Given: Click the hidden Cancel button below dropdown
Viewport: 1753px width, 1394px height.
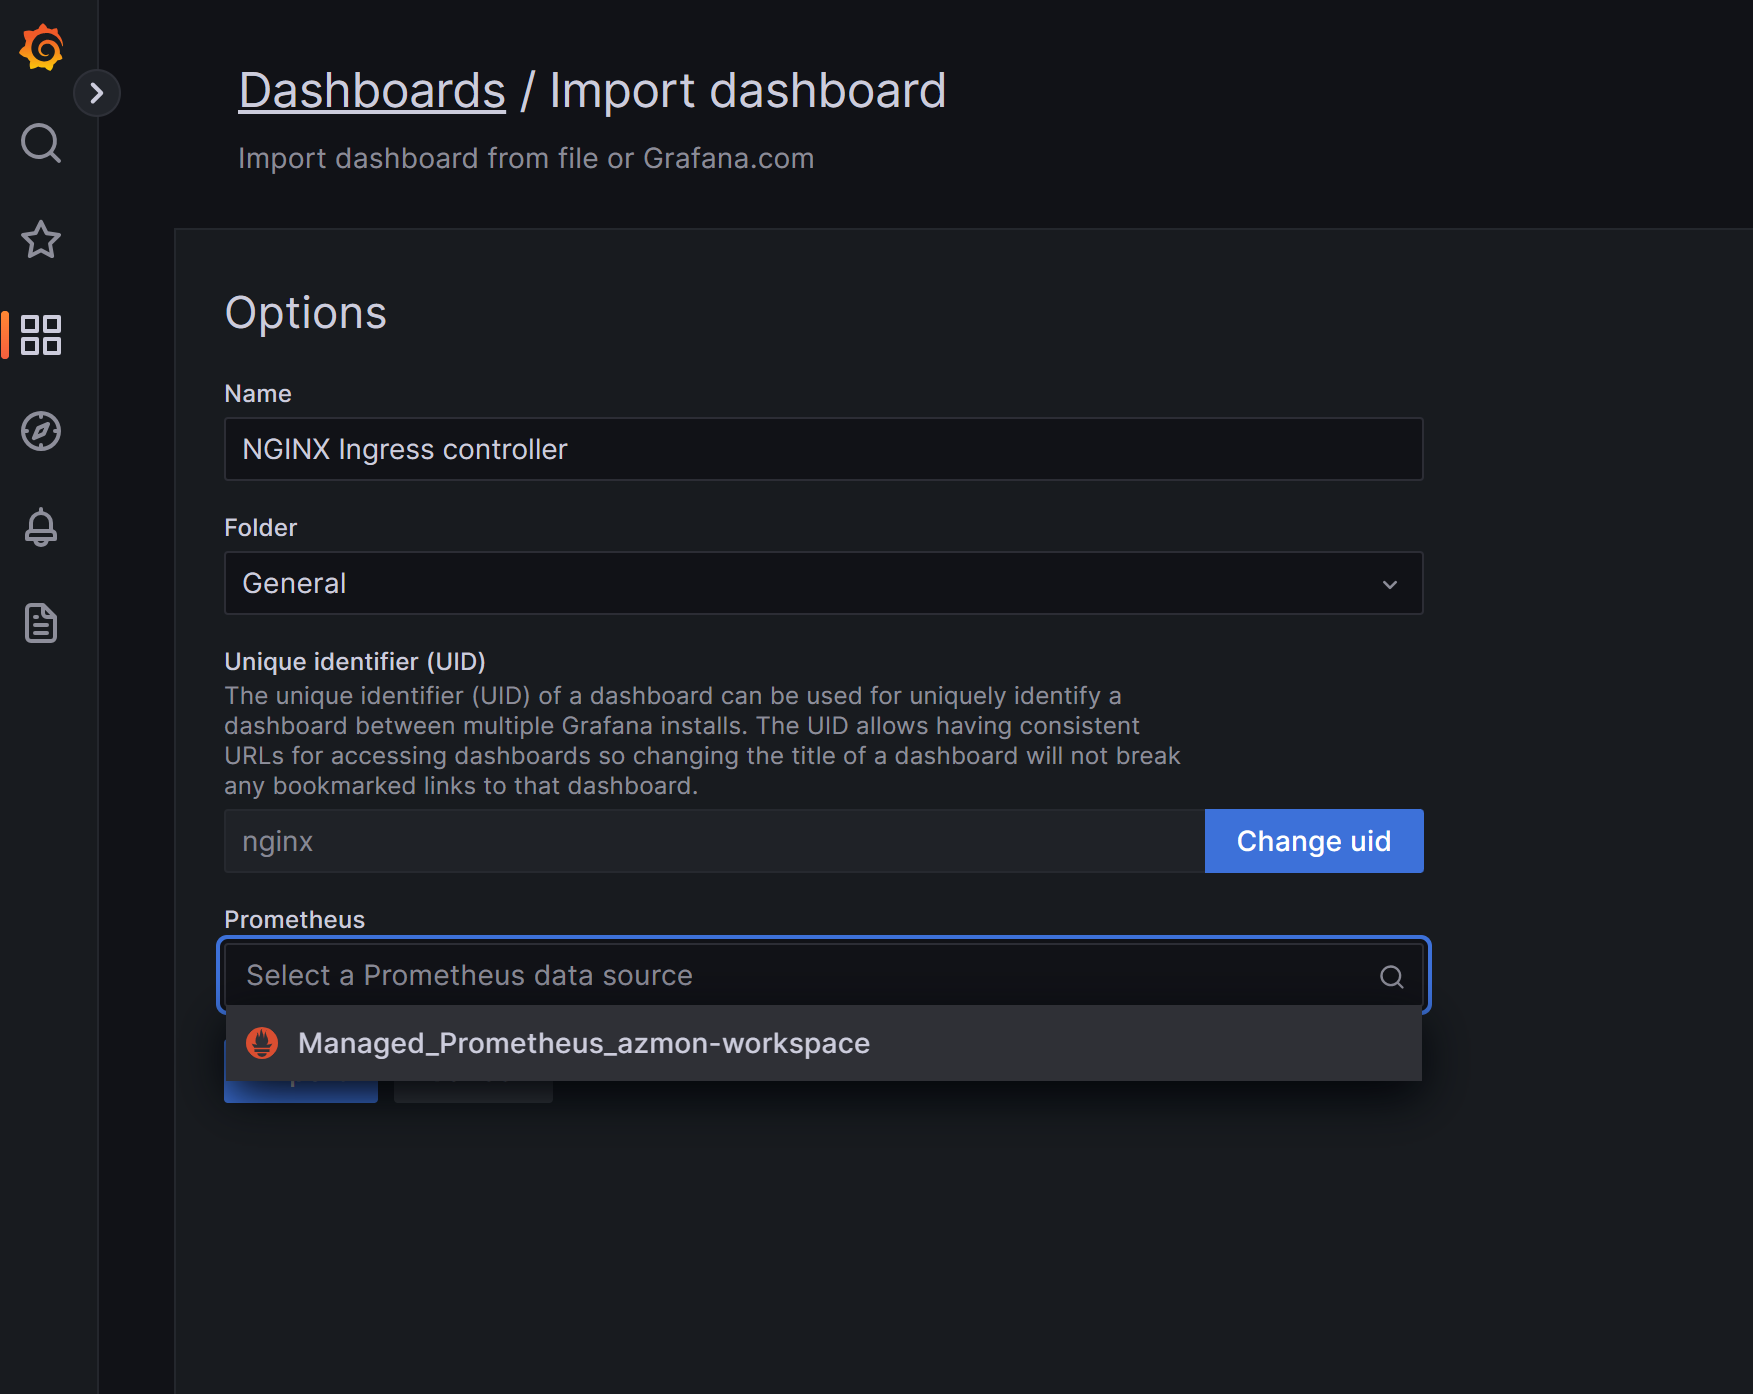Looking at the screenshot, I should [473, 1091].
